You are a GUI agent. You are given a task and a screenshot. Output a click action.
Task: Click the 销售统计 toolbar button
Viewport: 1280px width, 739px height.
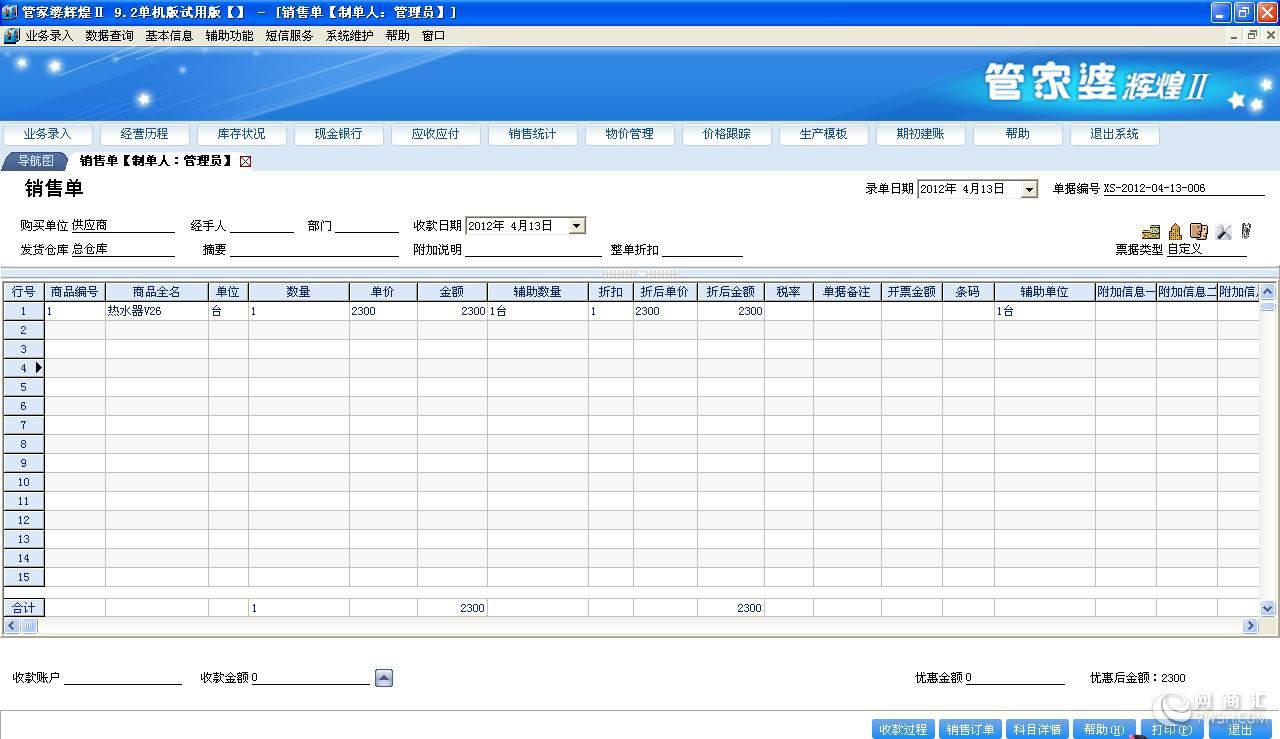tap(532, 134)
